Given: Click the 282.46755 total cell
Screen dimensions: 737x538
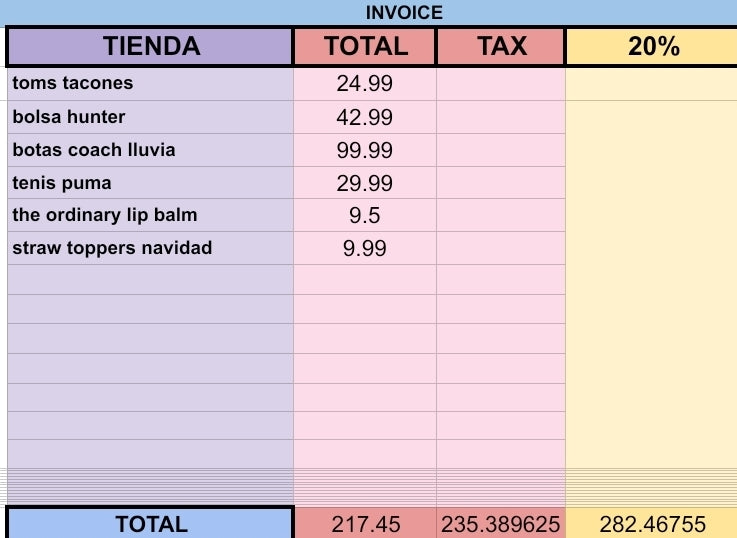Looking at the screenshot, I should click(652, 524).
